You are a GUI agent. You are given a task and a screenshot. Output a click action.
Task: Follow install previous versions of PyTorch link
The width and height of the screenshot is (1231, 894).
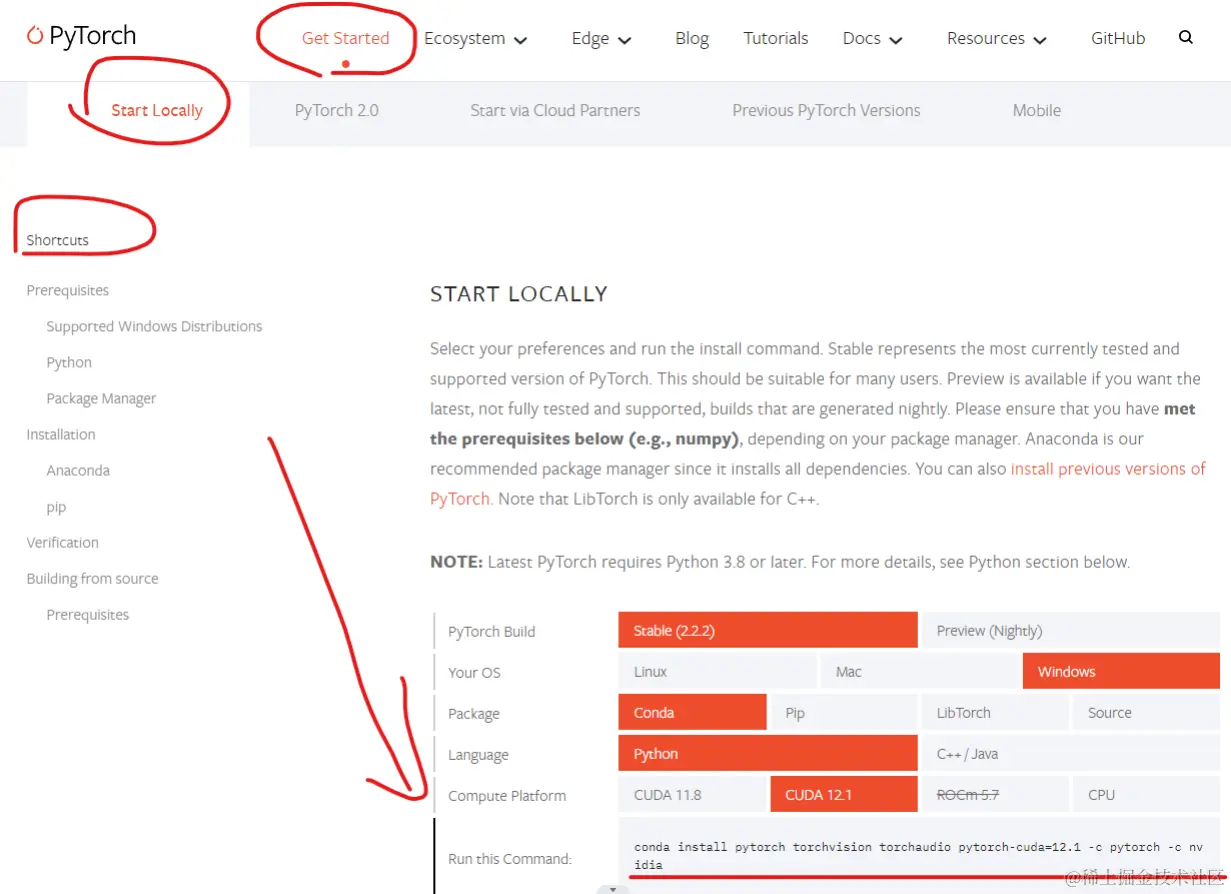click(1108, 468)
